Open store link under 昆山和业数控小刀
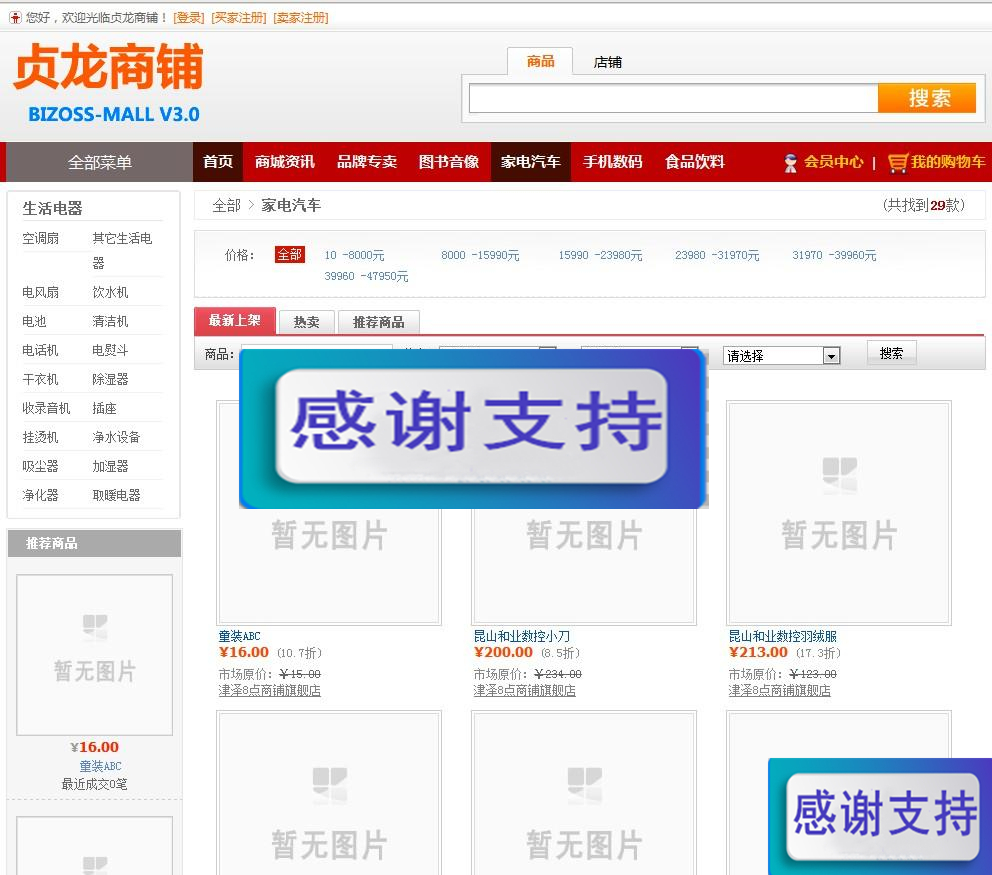Viewport: 992px width, 875px height. point(524,690)
